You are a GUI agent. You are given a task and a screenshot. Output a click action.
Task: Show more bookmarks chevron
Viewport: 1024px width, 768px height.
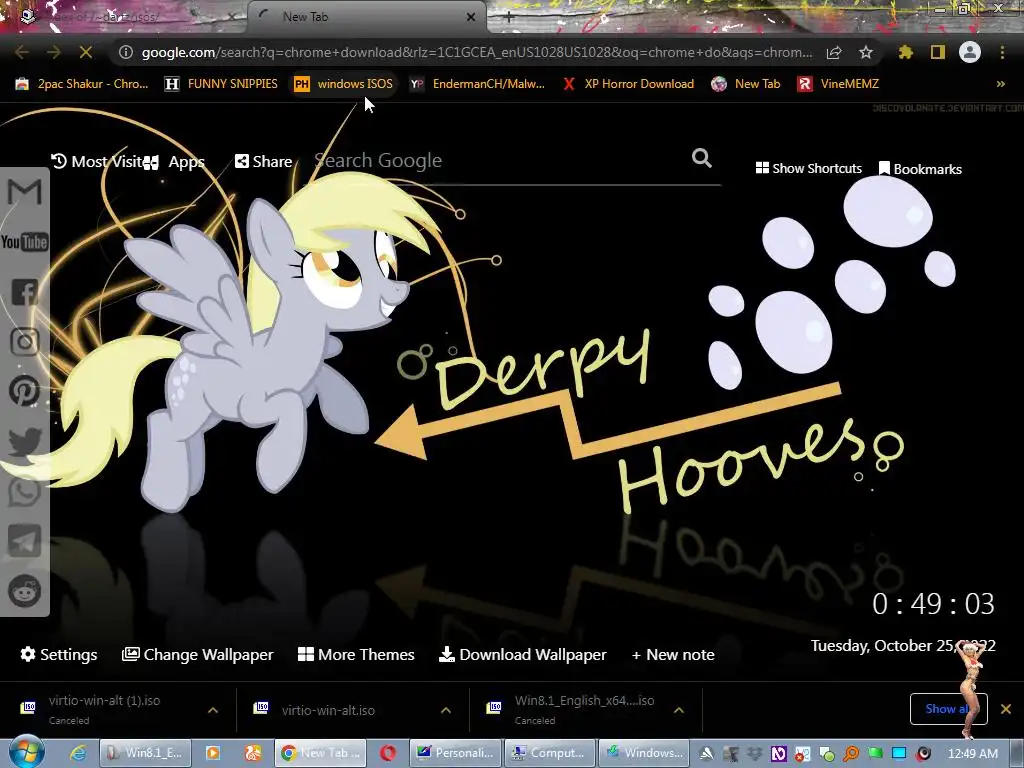pos(1000,84)
